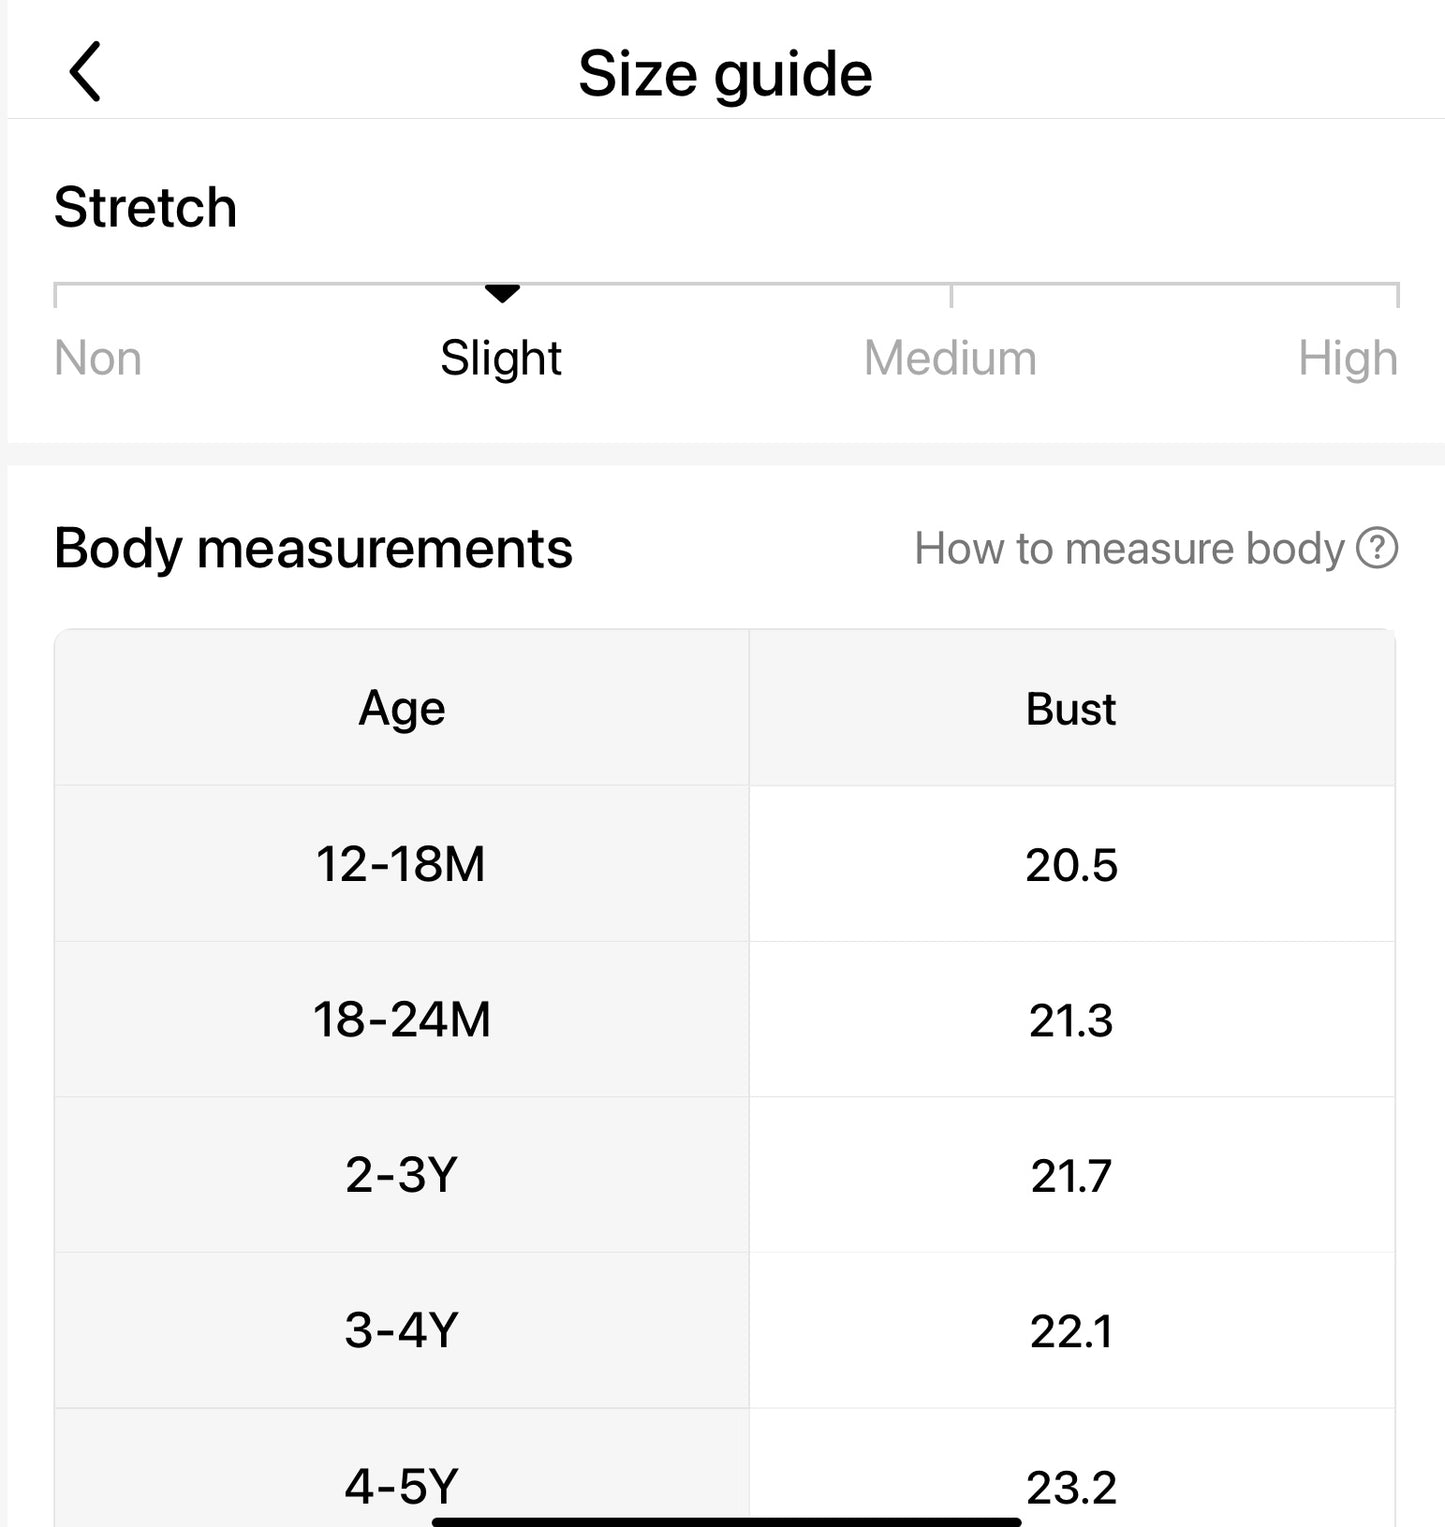This screenshot has width=1445, height=1527.
Task: Tap the Size guide page title
Action: point(725,74)
